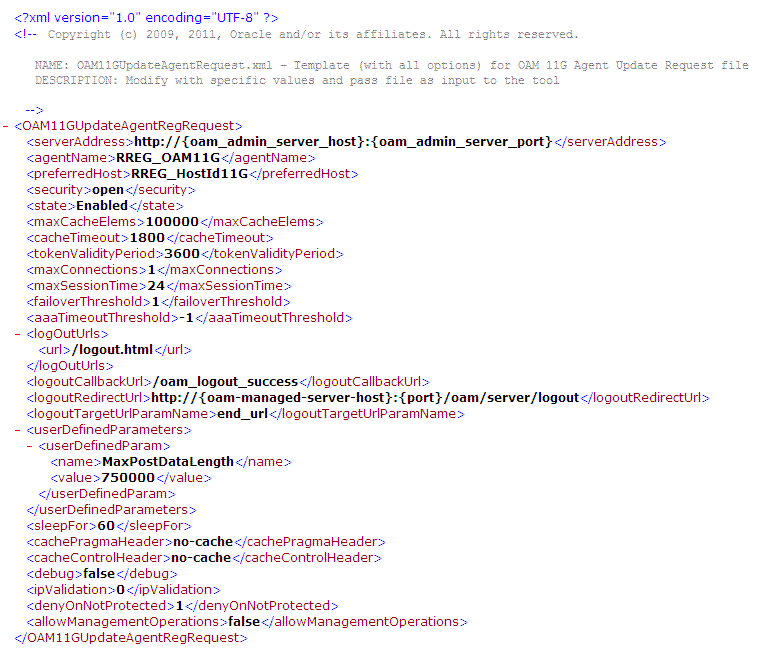Image resolution: width=783 pixels, height=666 pixels.
Task: Click the logoutTargetUrlParamName value end_url
Action: pos(243,414)
